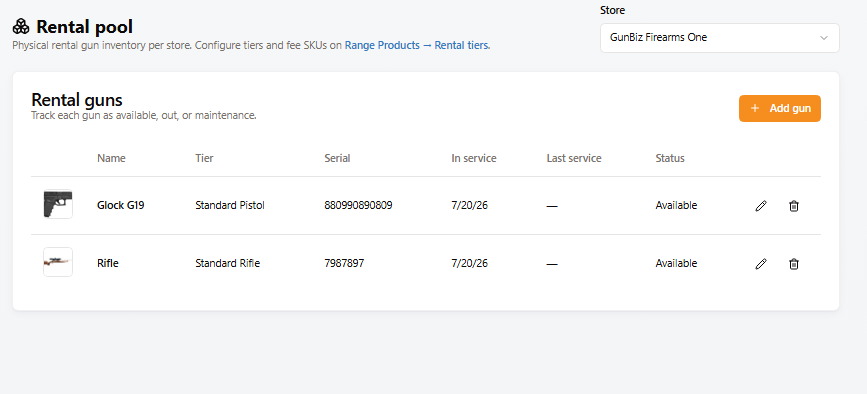Add a new gun with Add gun
This screenshot has height=394, width=867.
tap(780, 108)
